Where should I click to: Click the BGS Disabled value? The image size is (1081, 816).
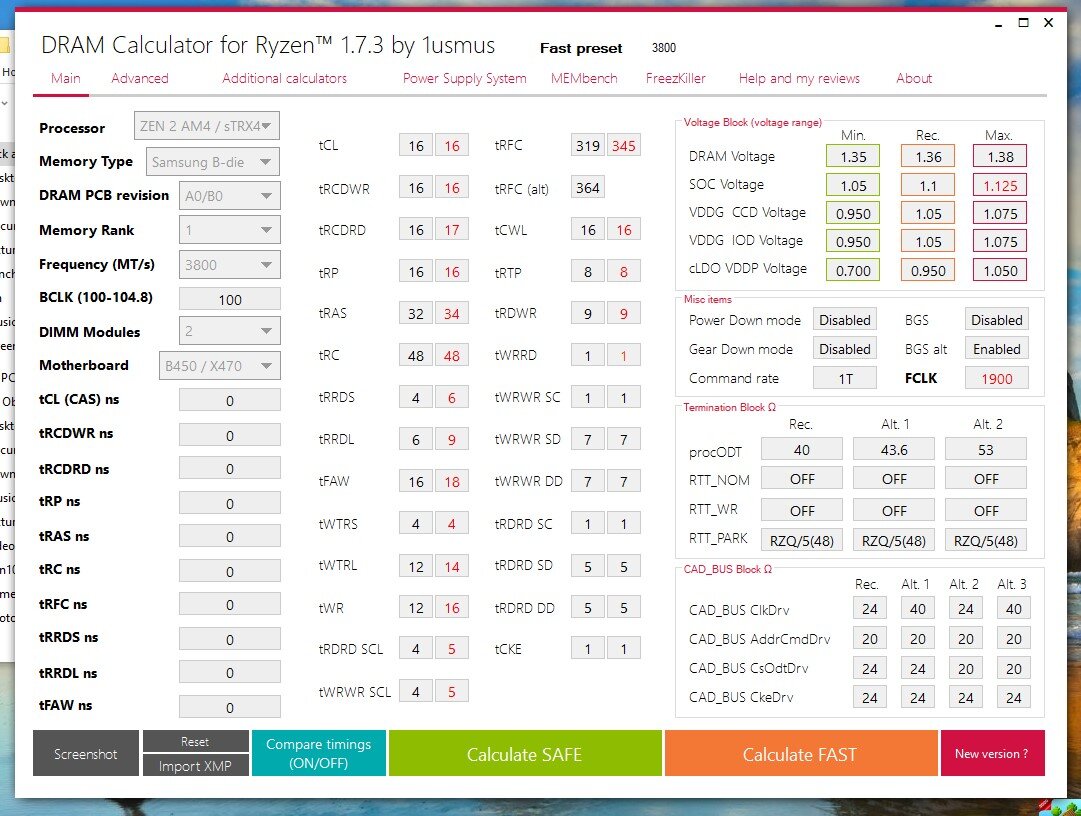point(996,320)
